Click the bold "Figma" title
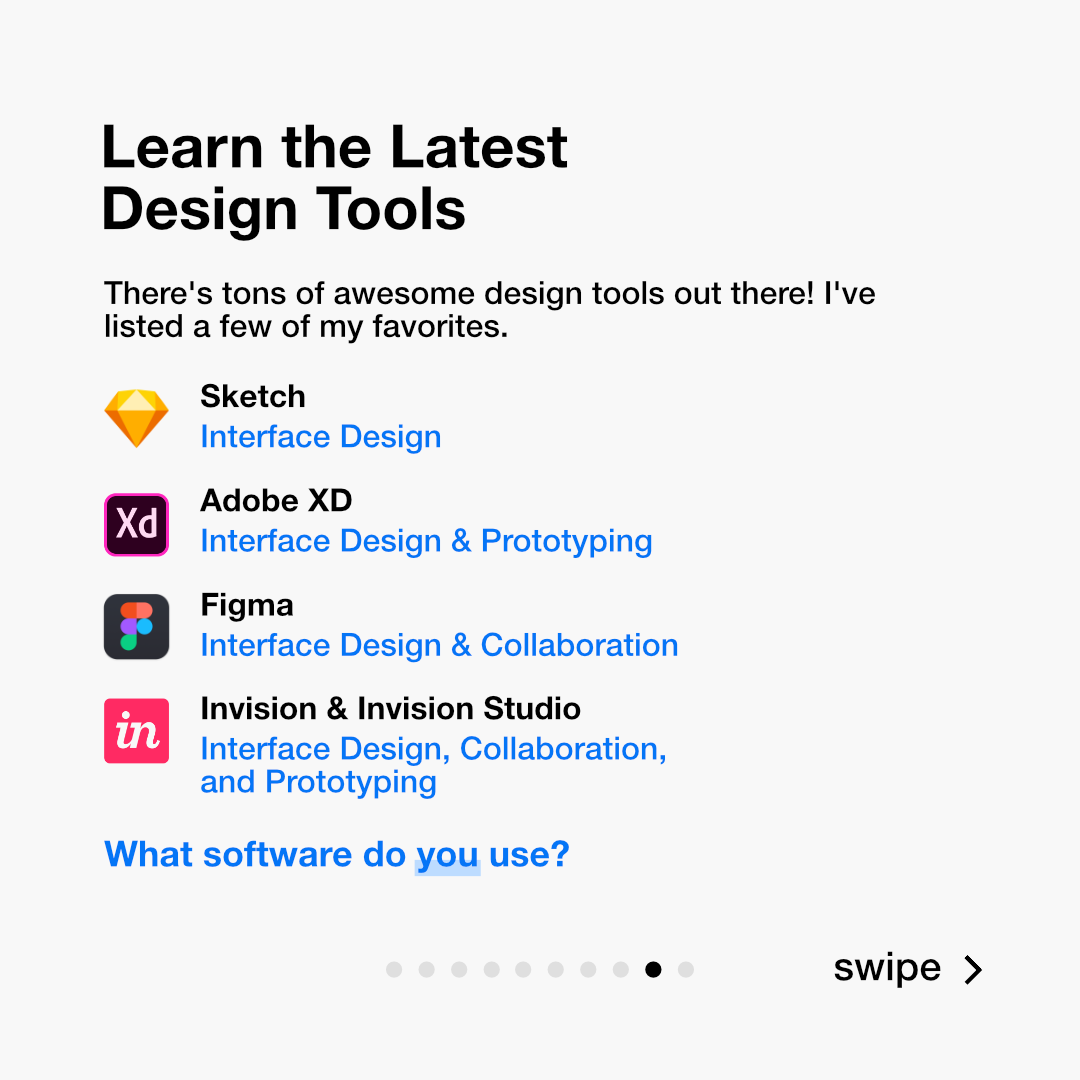 tap(247, 605)
